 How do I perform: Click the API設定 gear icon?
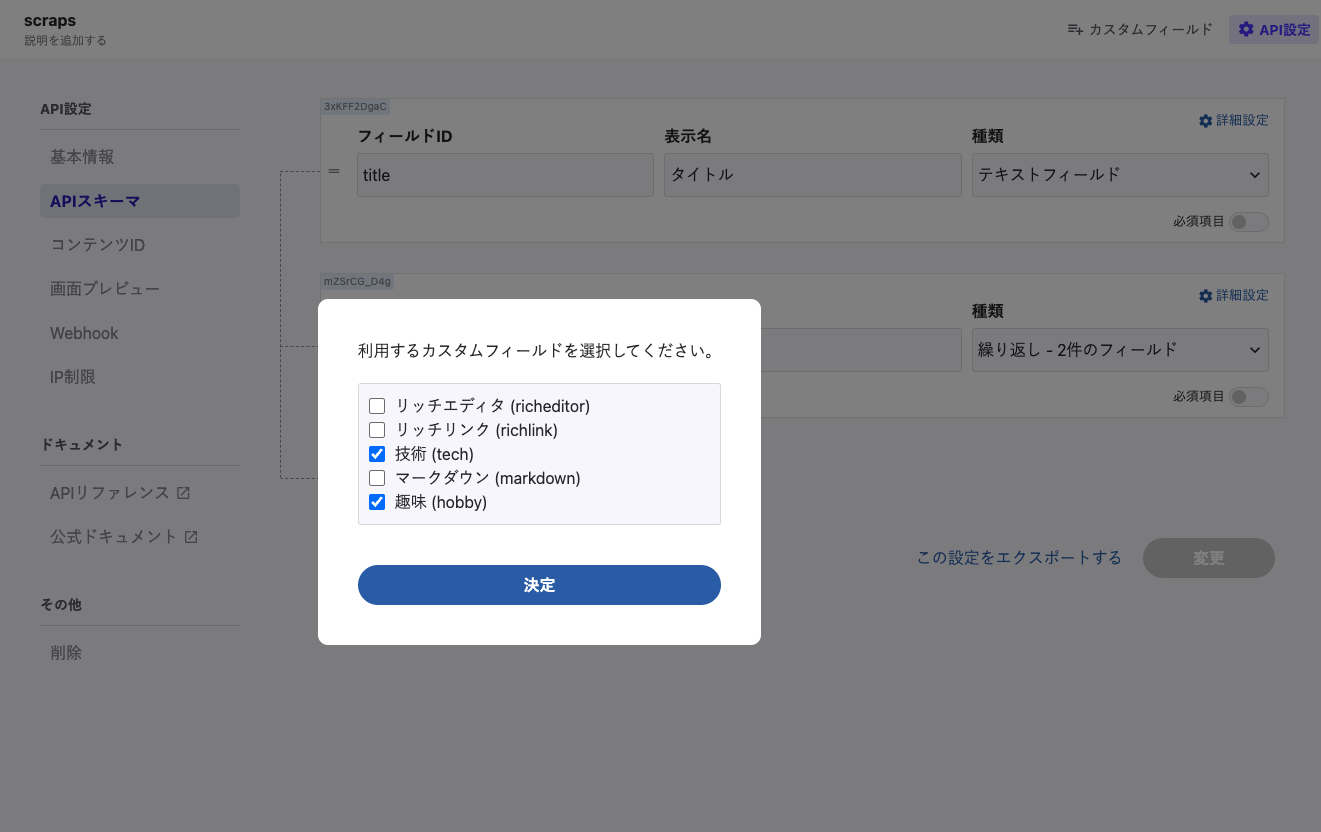(1245, 30)
